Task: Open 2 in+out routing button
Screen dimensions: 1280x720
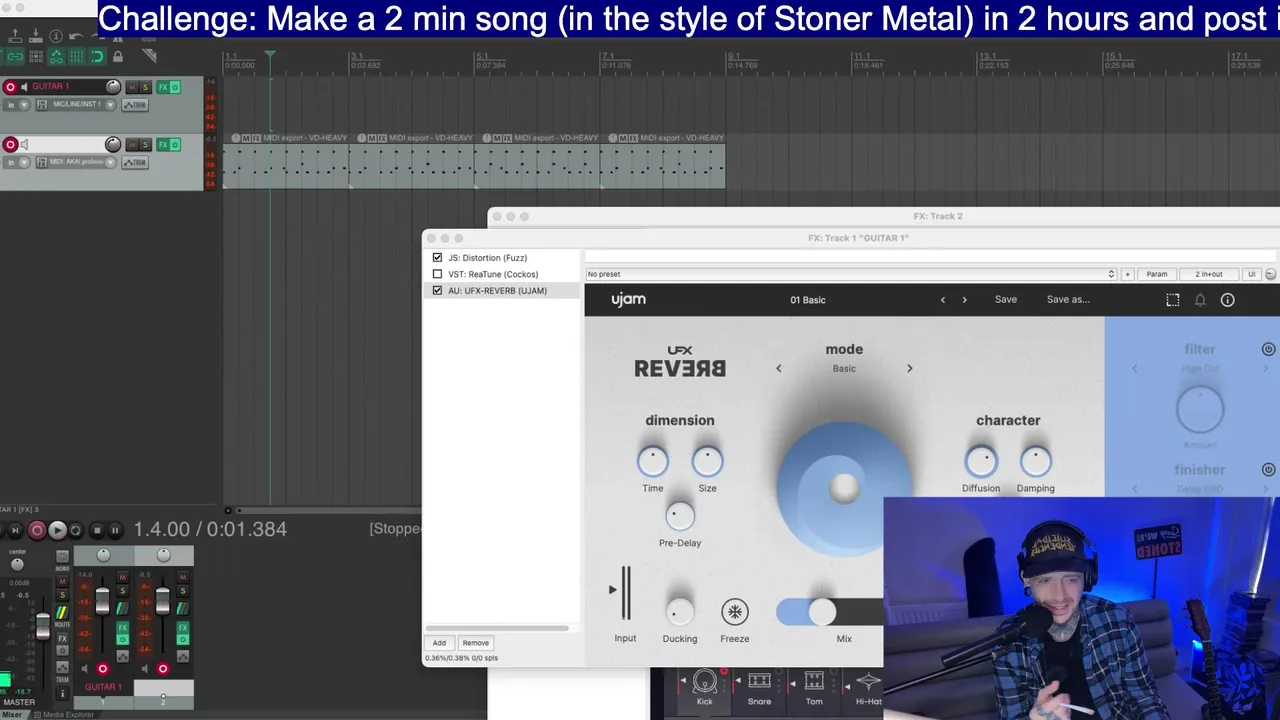Action: click(1209, 274)
